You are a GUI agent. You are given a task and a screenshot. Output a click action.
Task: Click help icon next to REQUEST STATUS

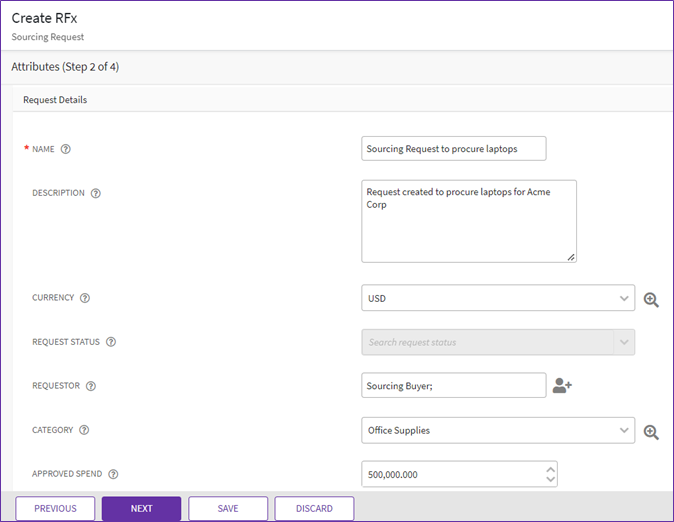(x=111, y=342)
